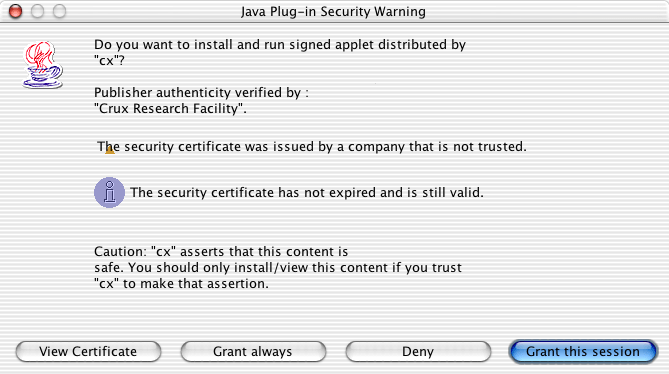The height and width of the screenshot is (374, 669).
Task: Click the gray zoom window button
Action: 59,11
